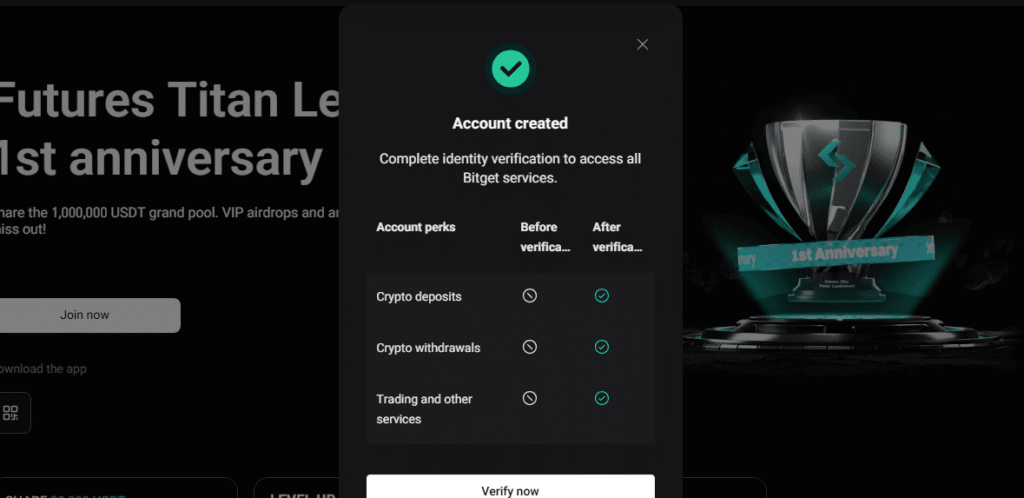Image resolution: width=1024 pixels, height=498 pixels.
Task: Click the Crypto deposits row label
Action: pos(418,297)
